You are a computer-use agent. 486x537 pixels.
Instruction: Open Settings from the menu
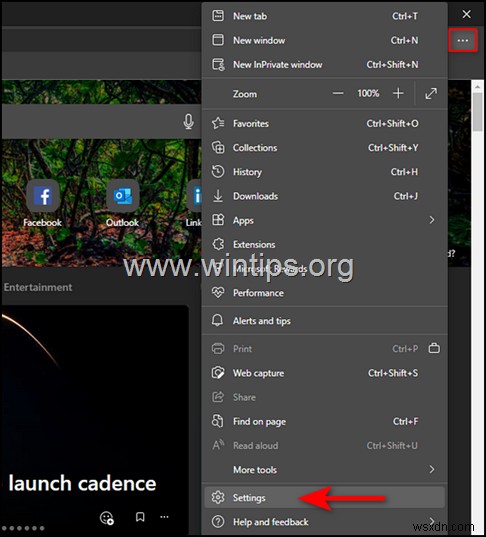click(x=324, y=498)
